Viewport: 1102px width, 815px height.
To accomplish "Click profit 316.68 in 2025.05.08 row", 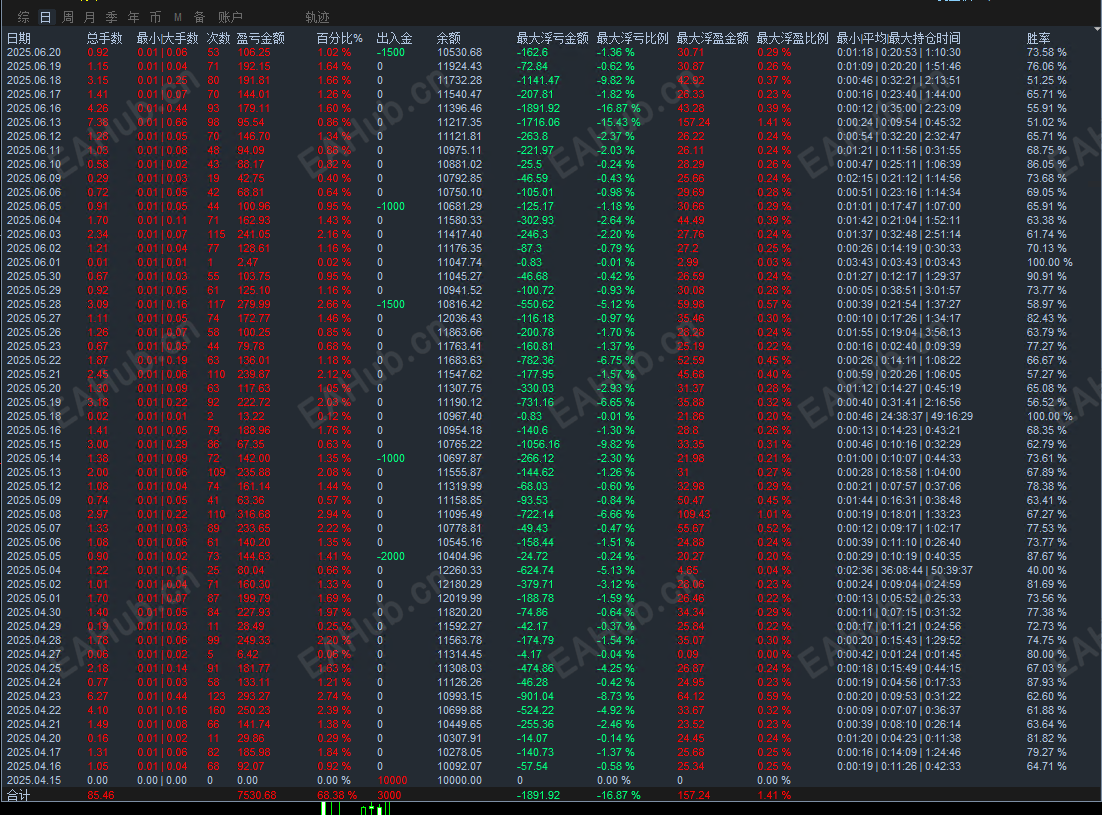I will coord(254,514).
